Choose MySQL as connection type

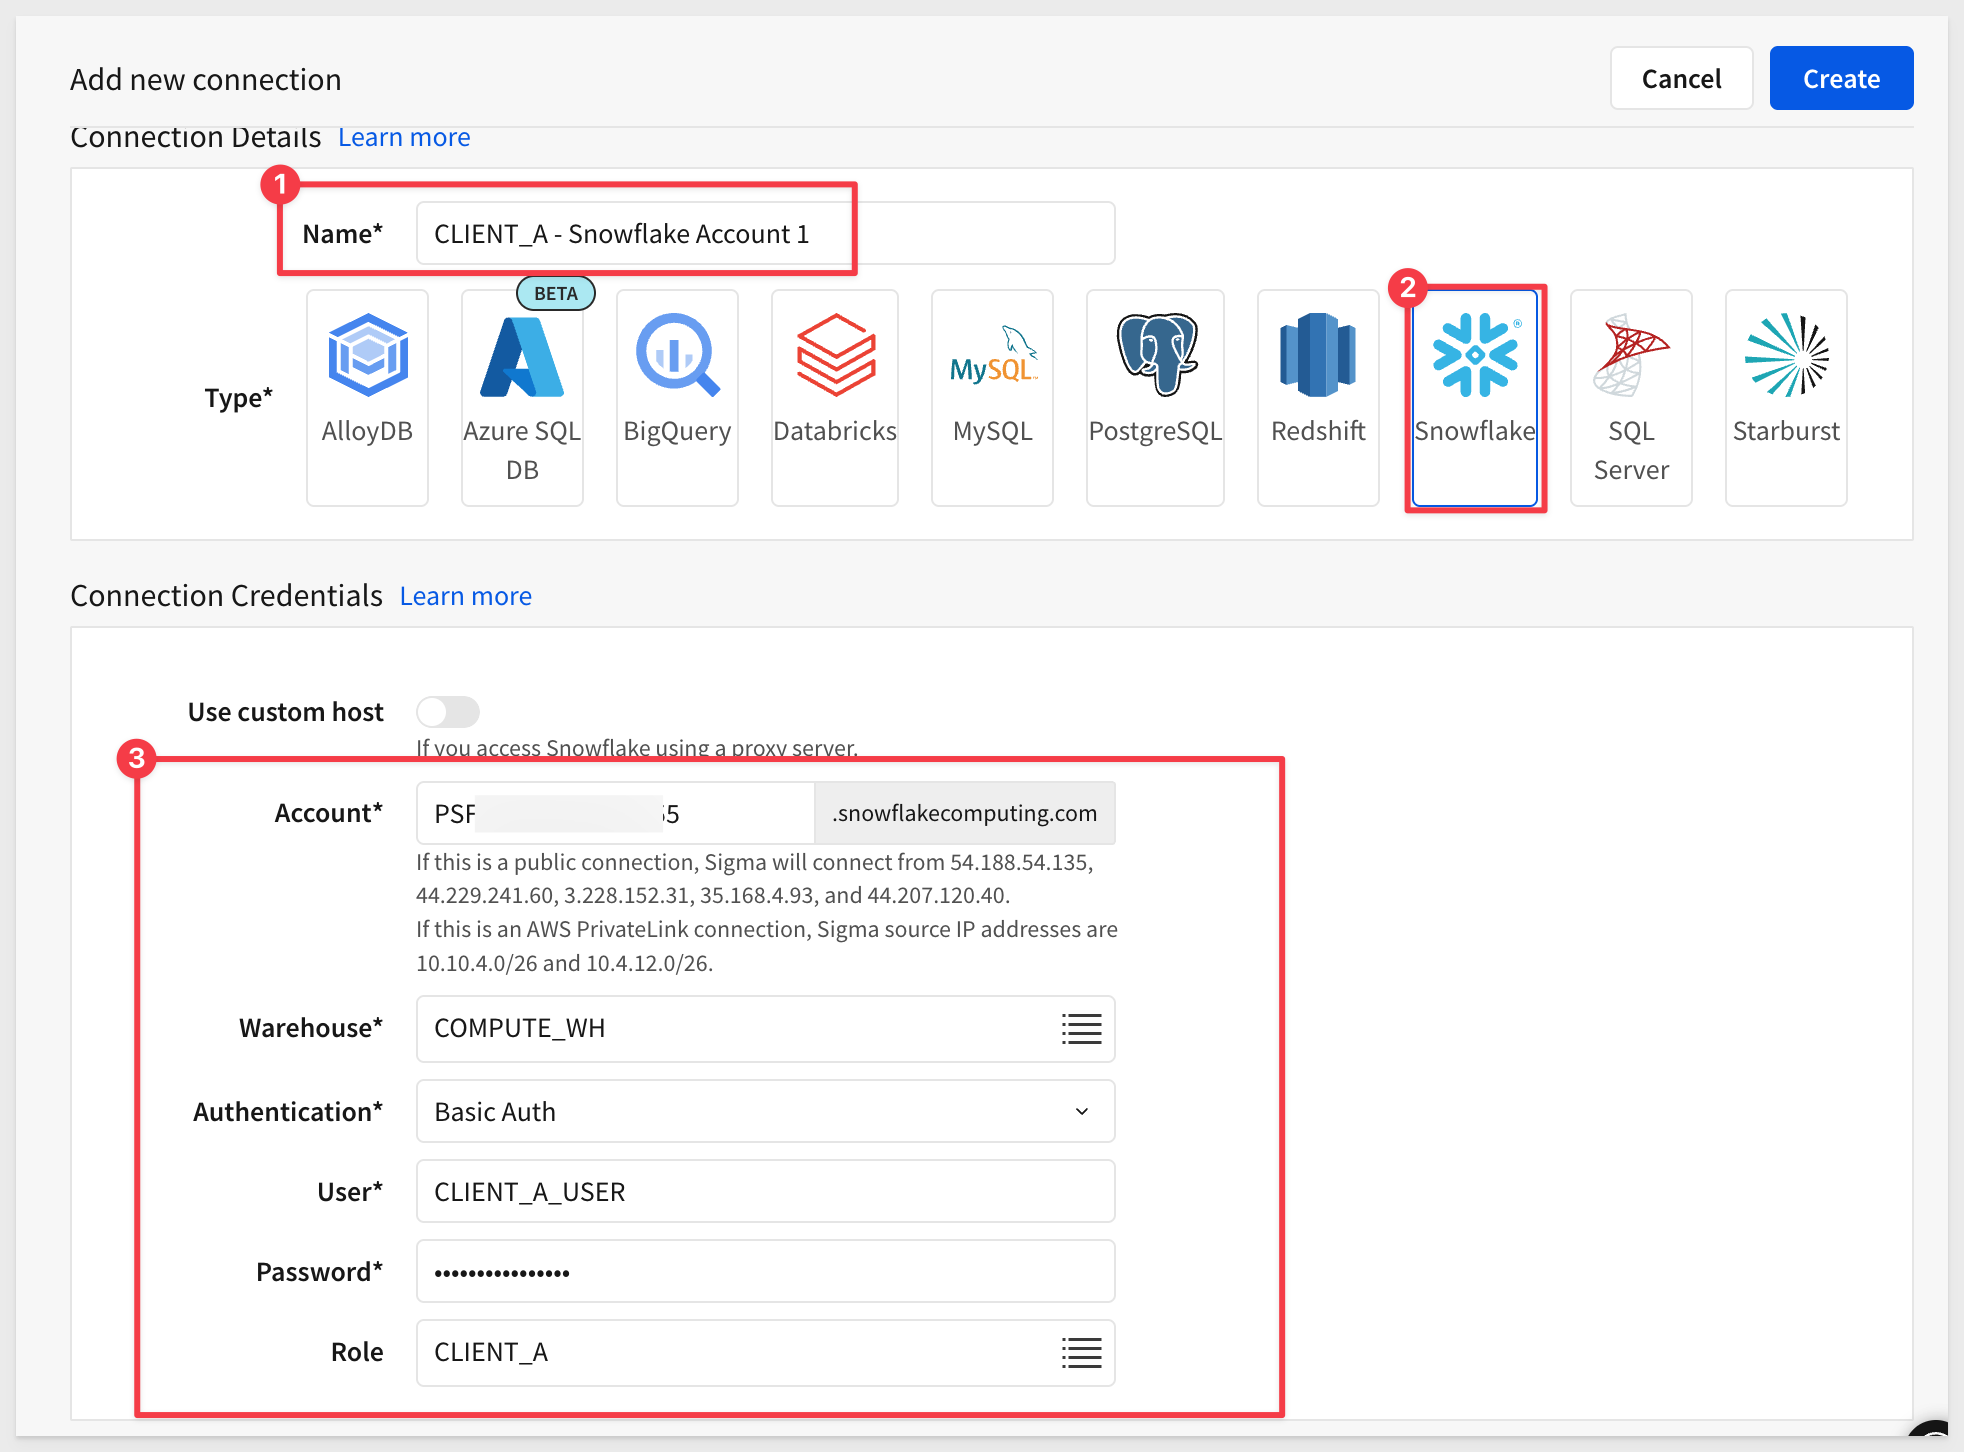tap(992, 398)
